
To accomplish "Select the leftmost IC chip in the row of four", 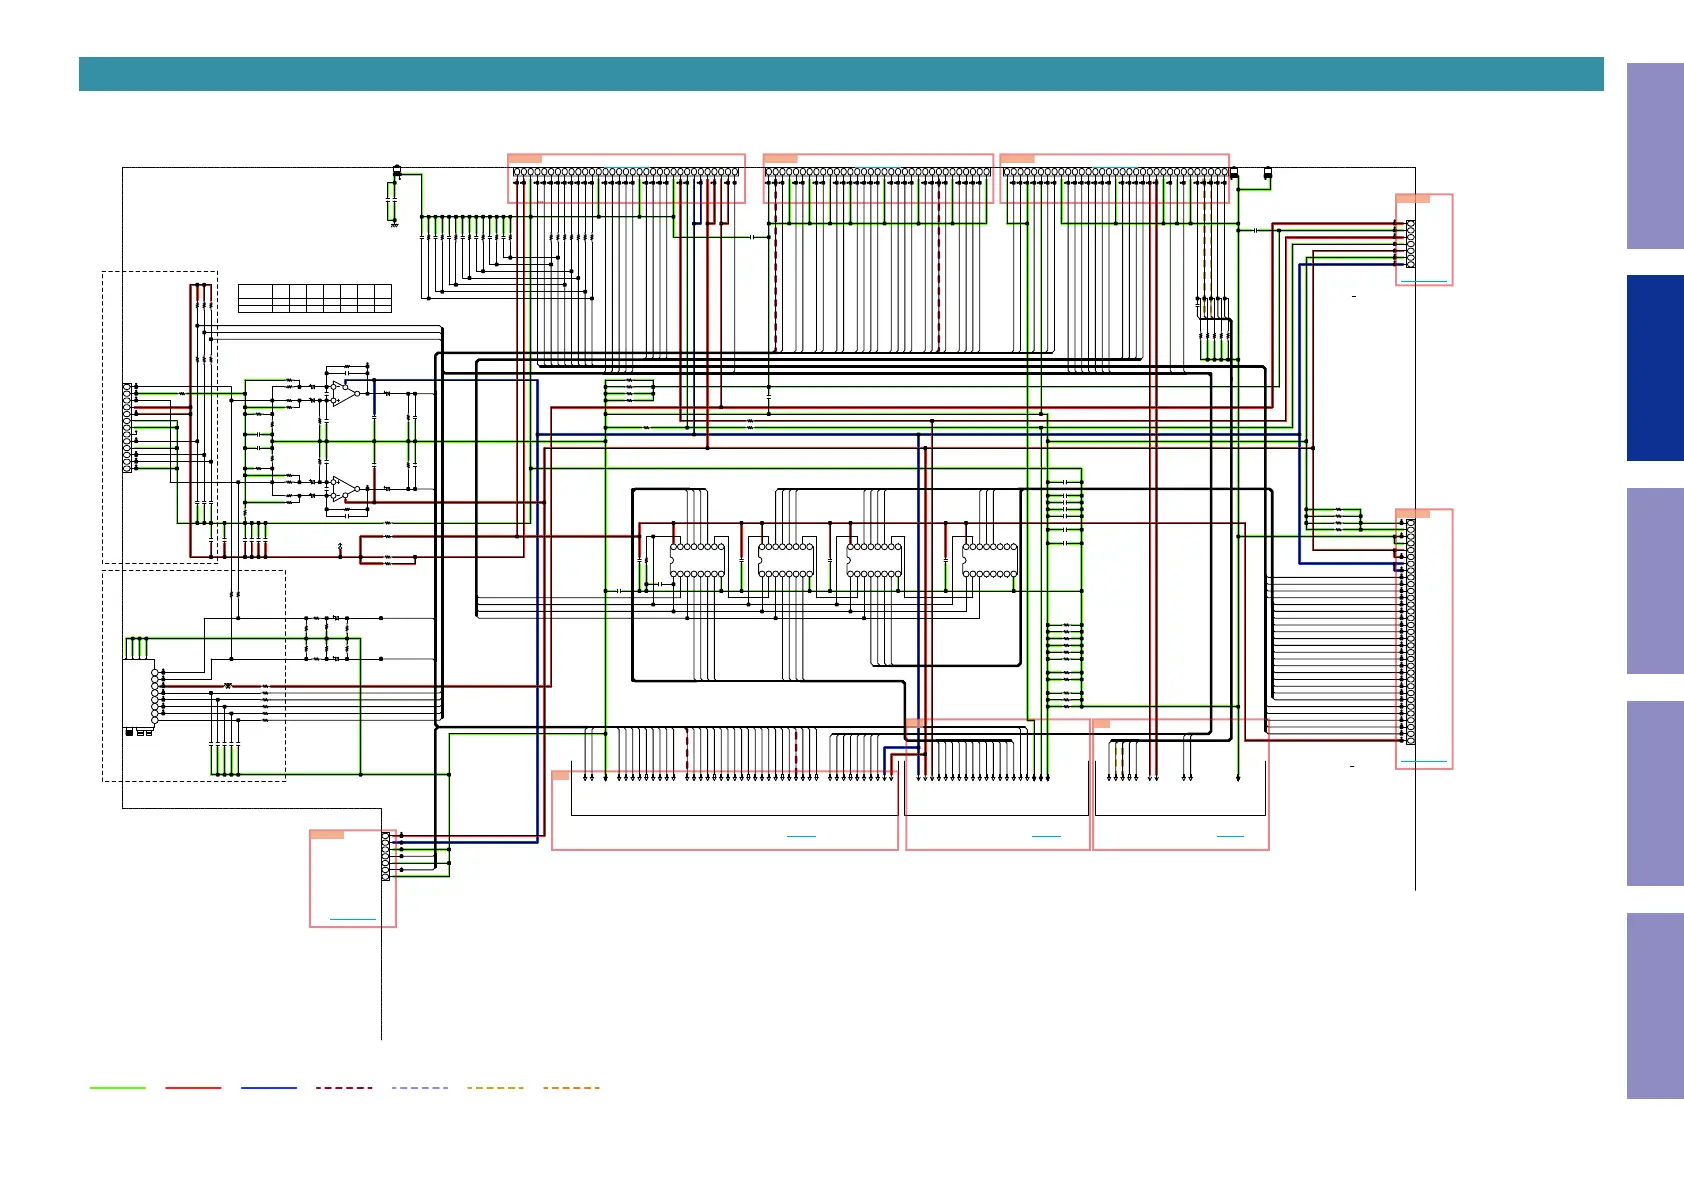I will [x=697, y=560].
